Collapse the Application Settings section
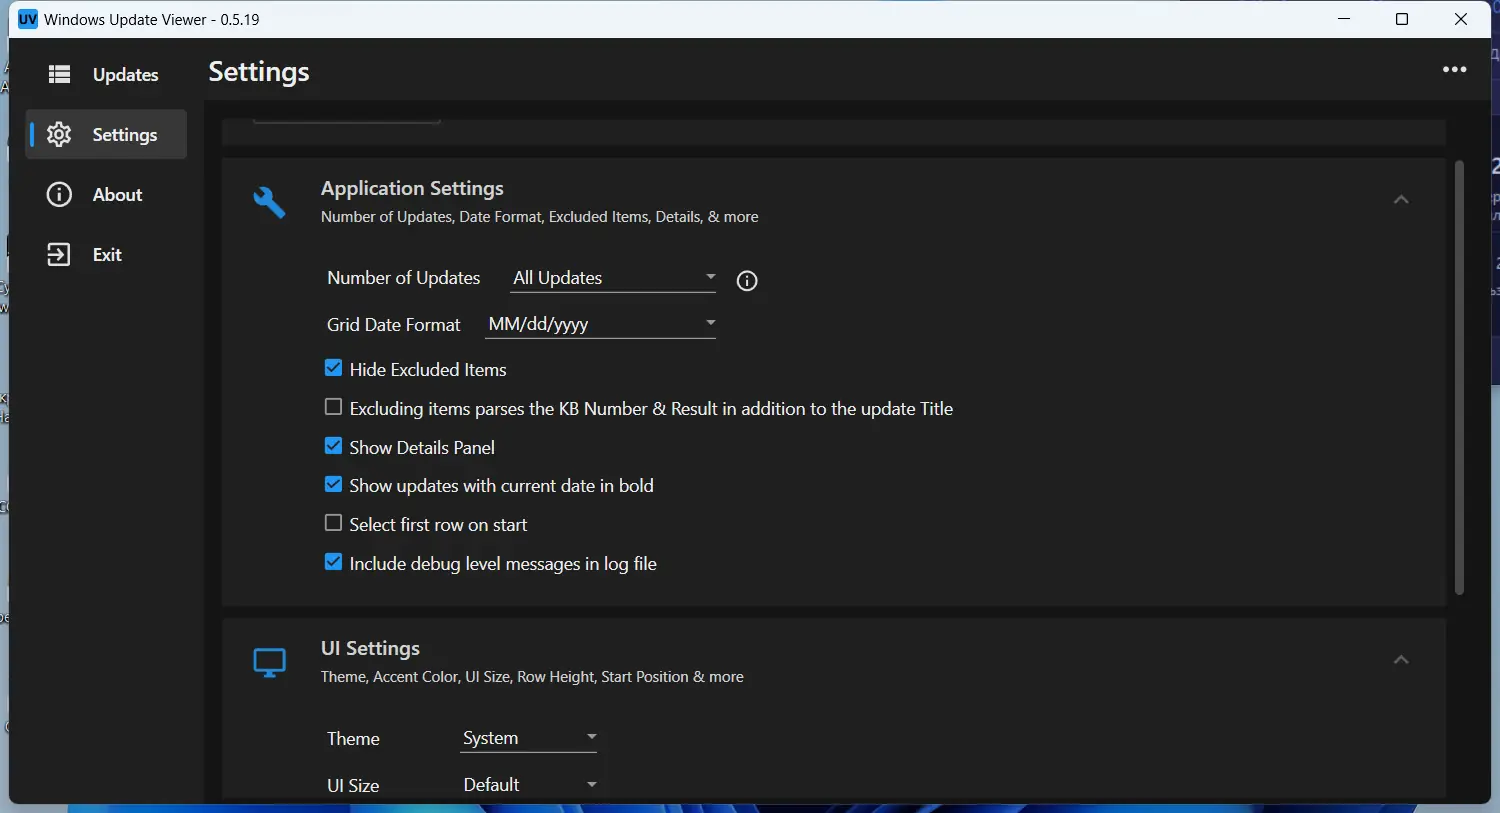This screenshot has height=813, width=1500. pos(1401,200)
